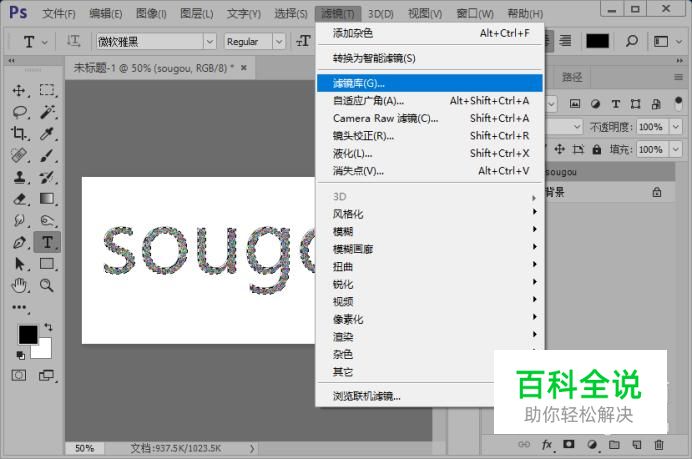Toggle Quick Mask mode icon
This screenshot has height=459, width=692.
tap(19, 376)
